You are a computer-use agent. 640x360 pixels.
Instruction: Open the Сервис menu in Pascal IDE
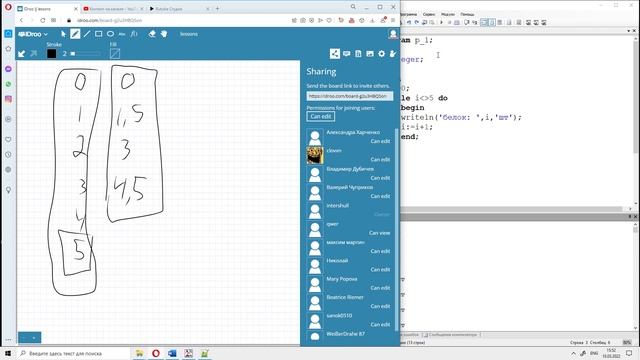[x=429, y=14]
